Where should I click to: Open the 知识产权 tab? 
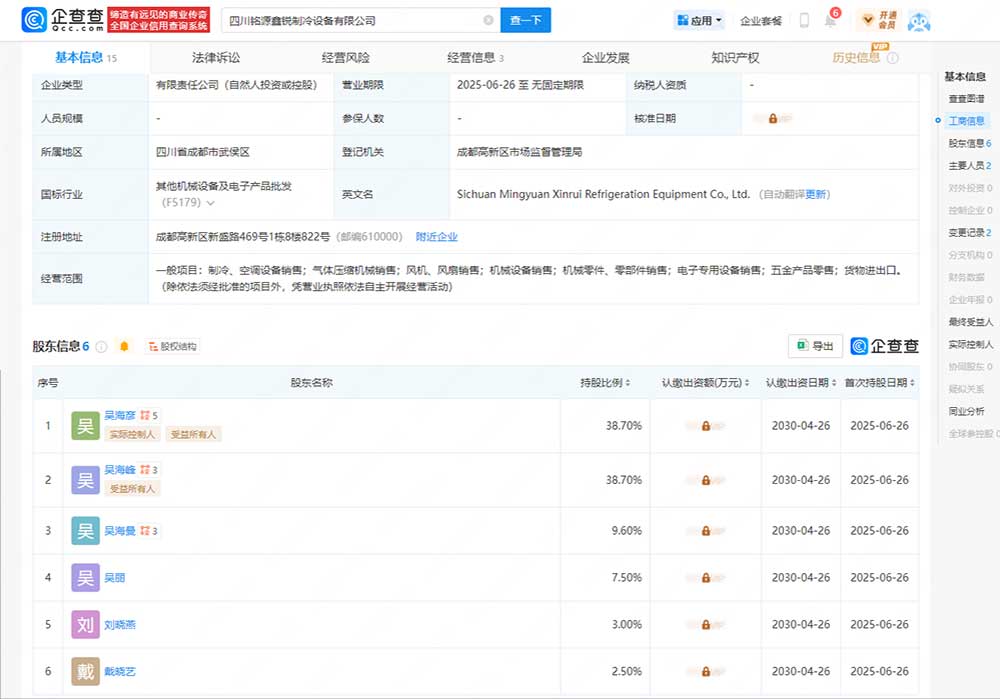coord(735,58)
